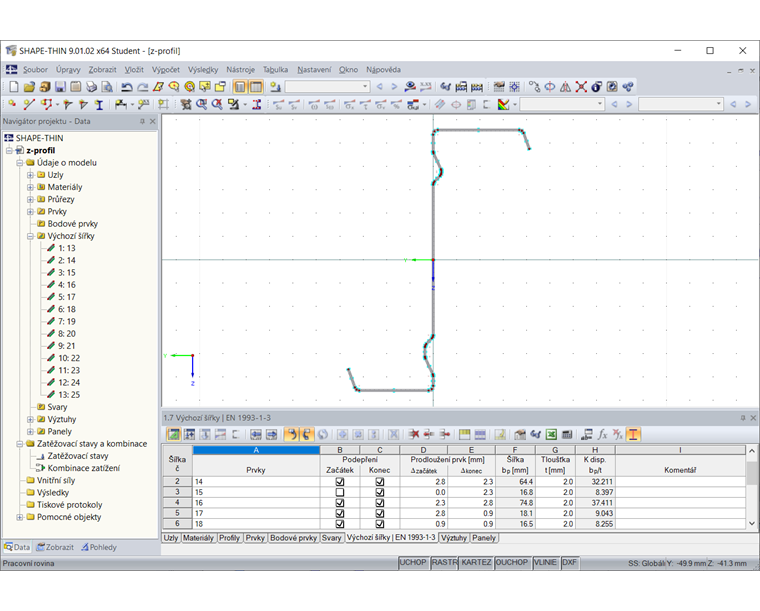Toggle the OUCHOP status bar button
The height and width of the screenshot is (611, 760).
511,563
